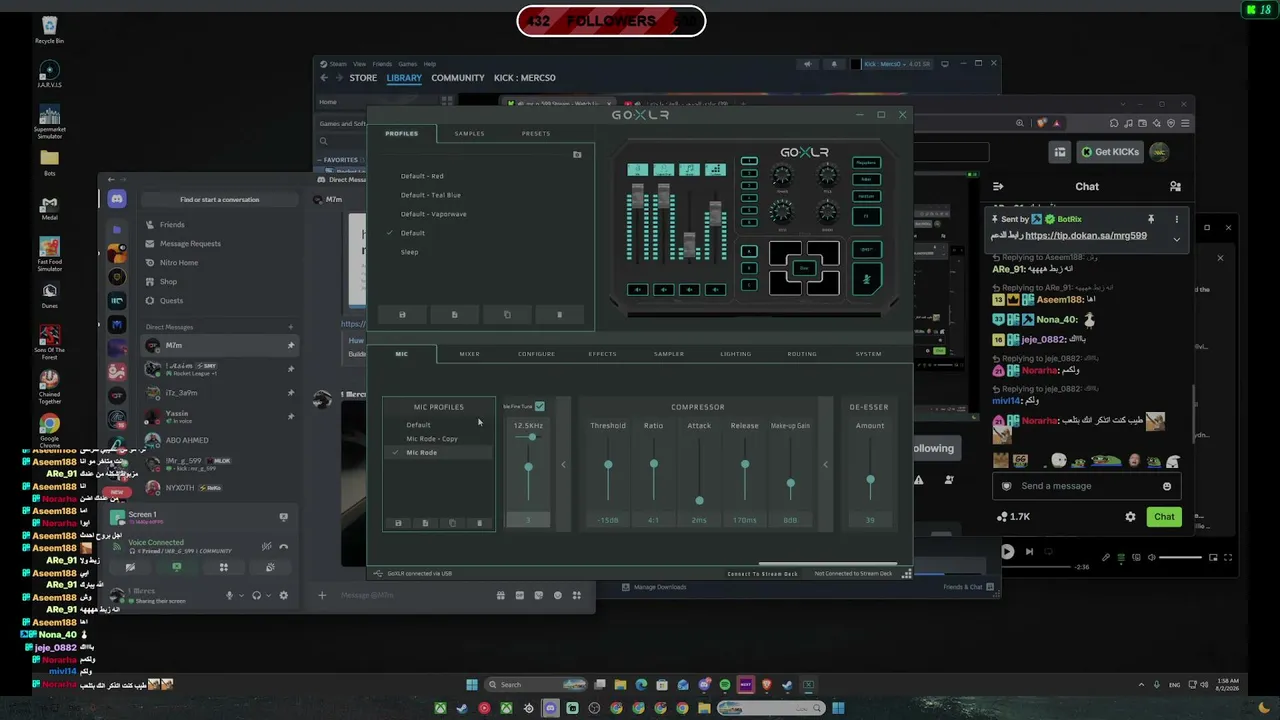Open Discord microphone input options chevron
The height and width of the screenshot is (720, 1280).
coord(240,596)
